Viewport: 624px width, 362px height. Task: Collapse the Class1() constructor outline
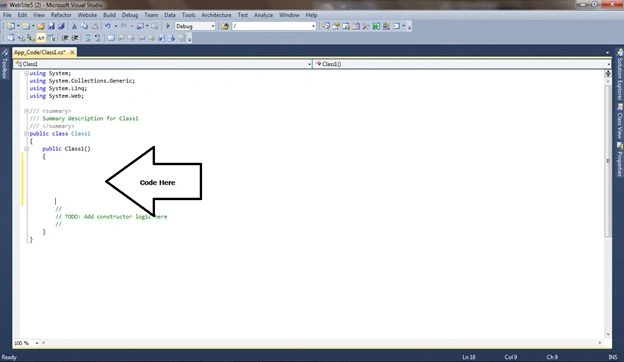coord(26,149)
